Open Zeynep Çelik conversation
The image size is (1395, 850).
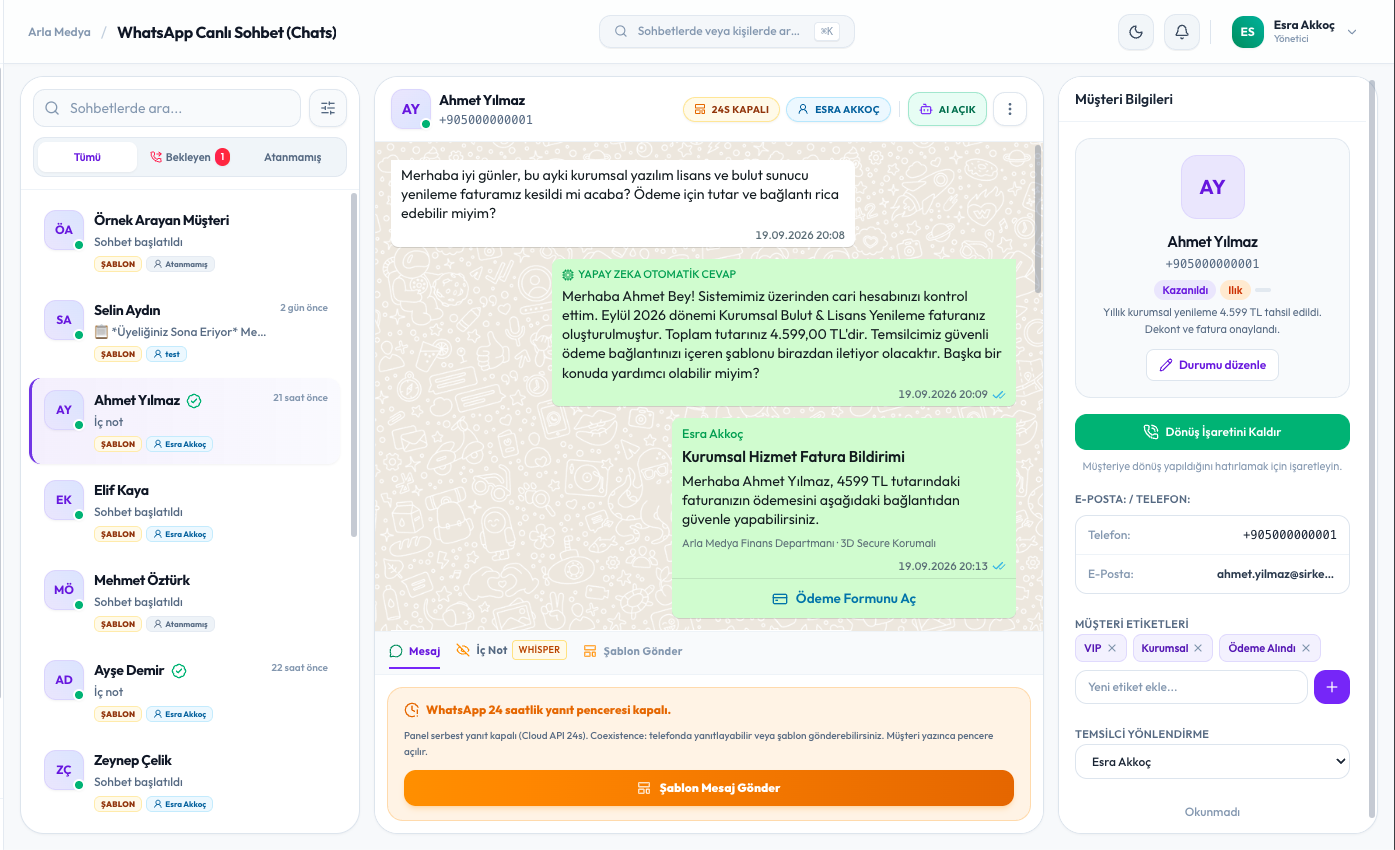point(186,781)
